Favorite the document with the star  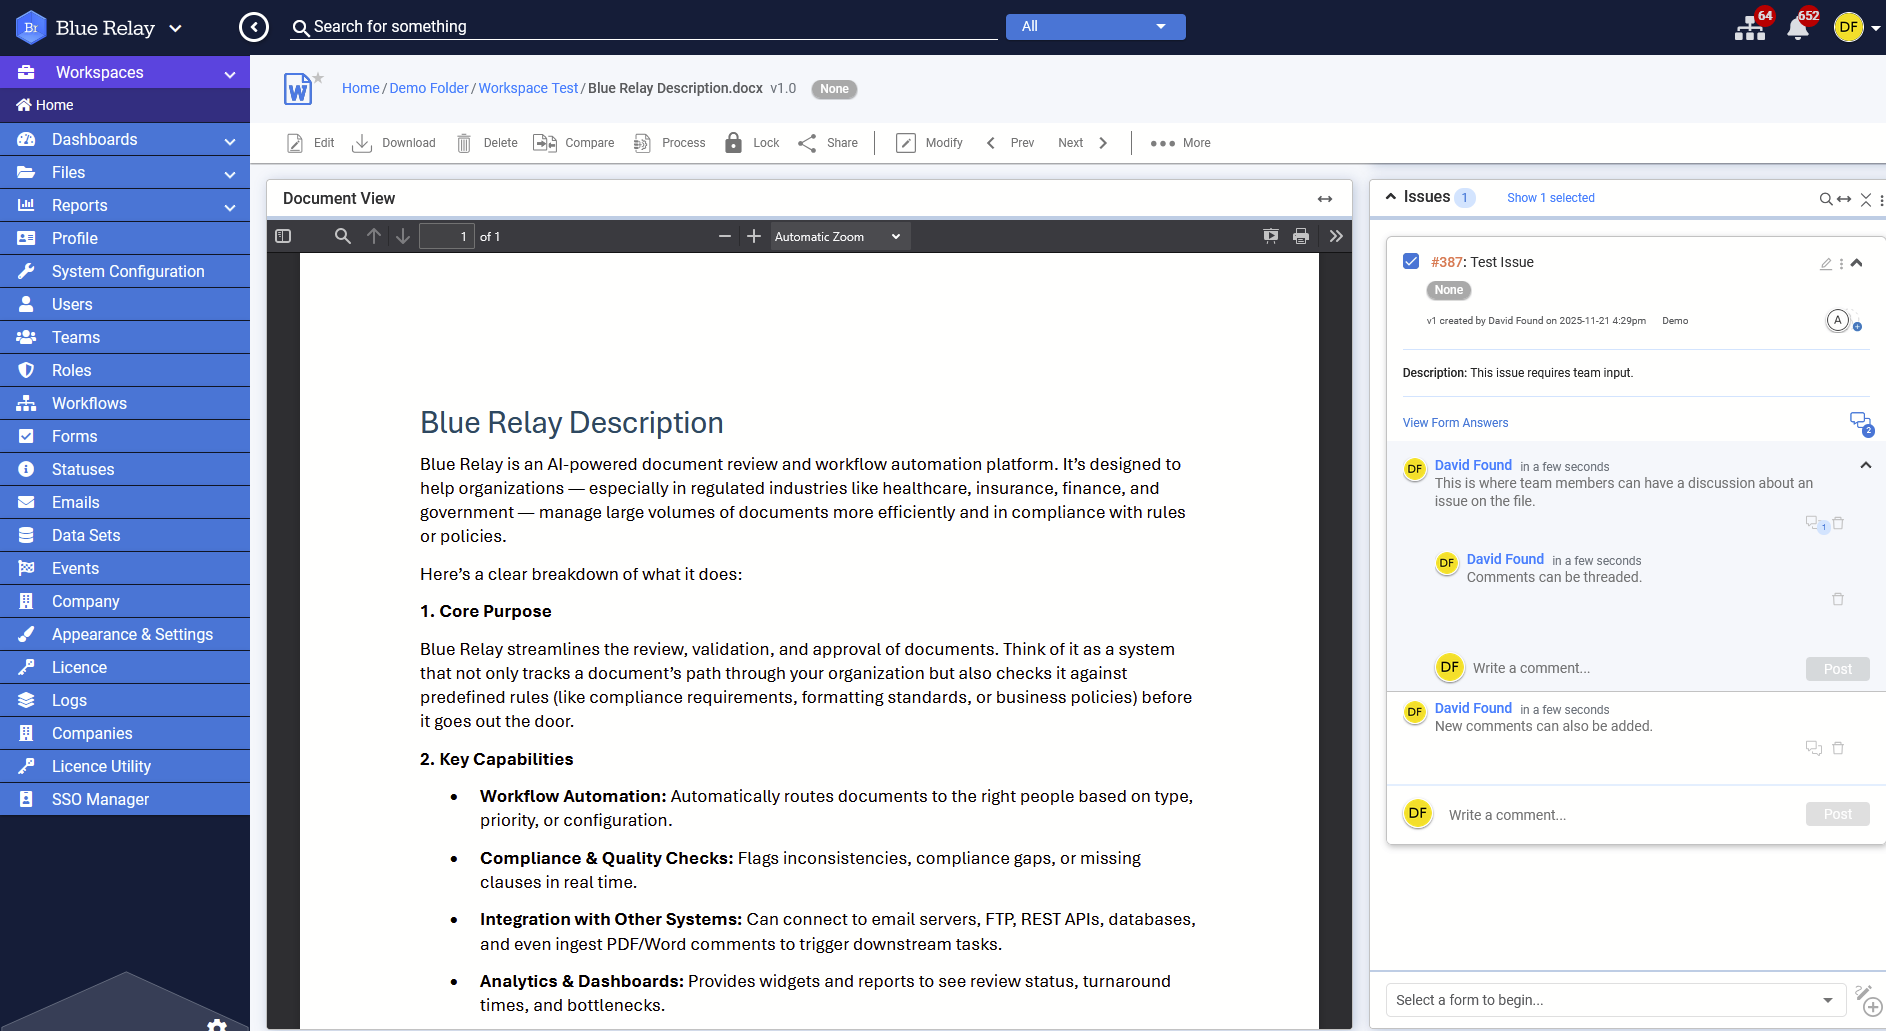pos(318,77)
